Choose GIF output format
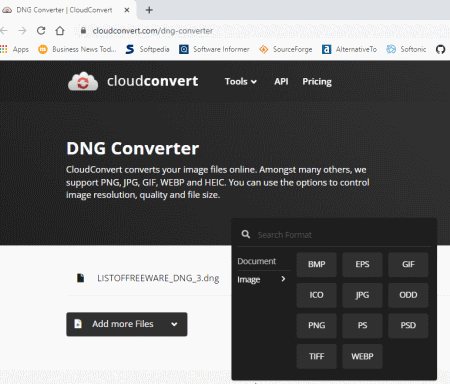 (x=408, y=264)
